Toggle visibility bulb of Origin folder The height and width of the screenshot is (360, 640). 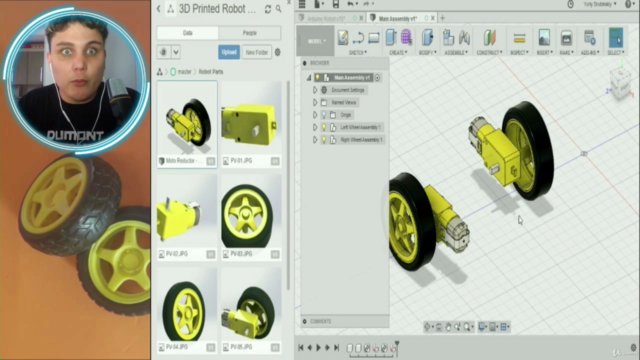pyautogui.click(x=324, y=115)
